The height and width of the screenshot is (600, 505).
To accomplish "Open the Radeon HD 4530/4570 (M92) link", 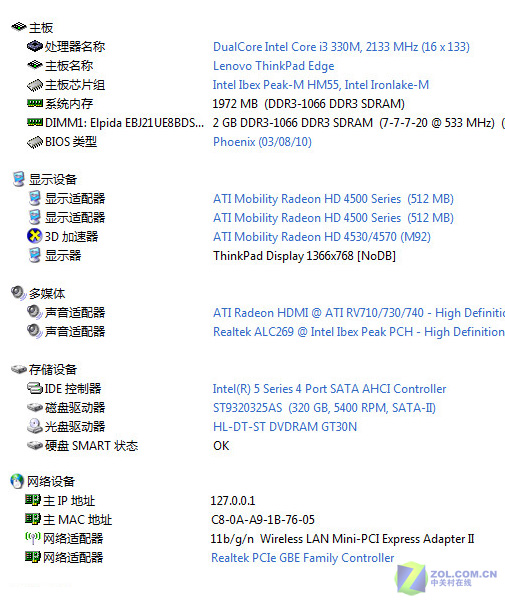I will point(322,237).
